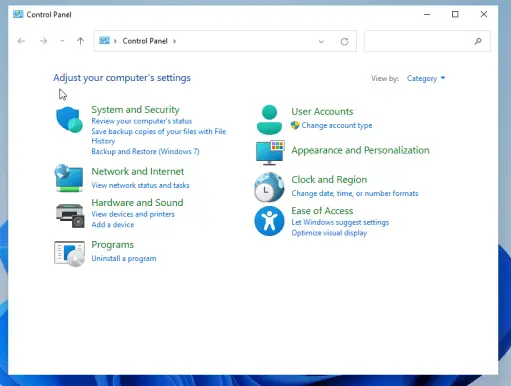Click Optimize visual display link

(x=329, y=233)
